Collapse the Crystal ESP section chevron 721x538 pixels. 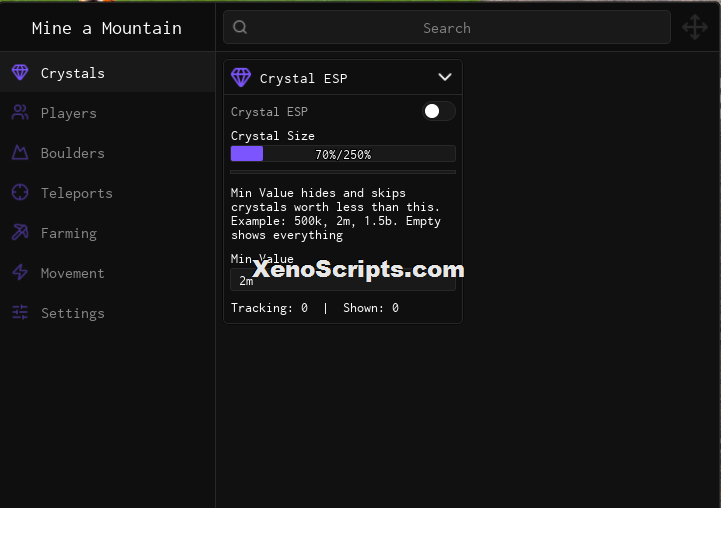click(445, 77)
